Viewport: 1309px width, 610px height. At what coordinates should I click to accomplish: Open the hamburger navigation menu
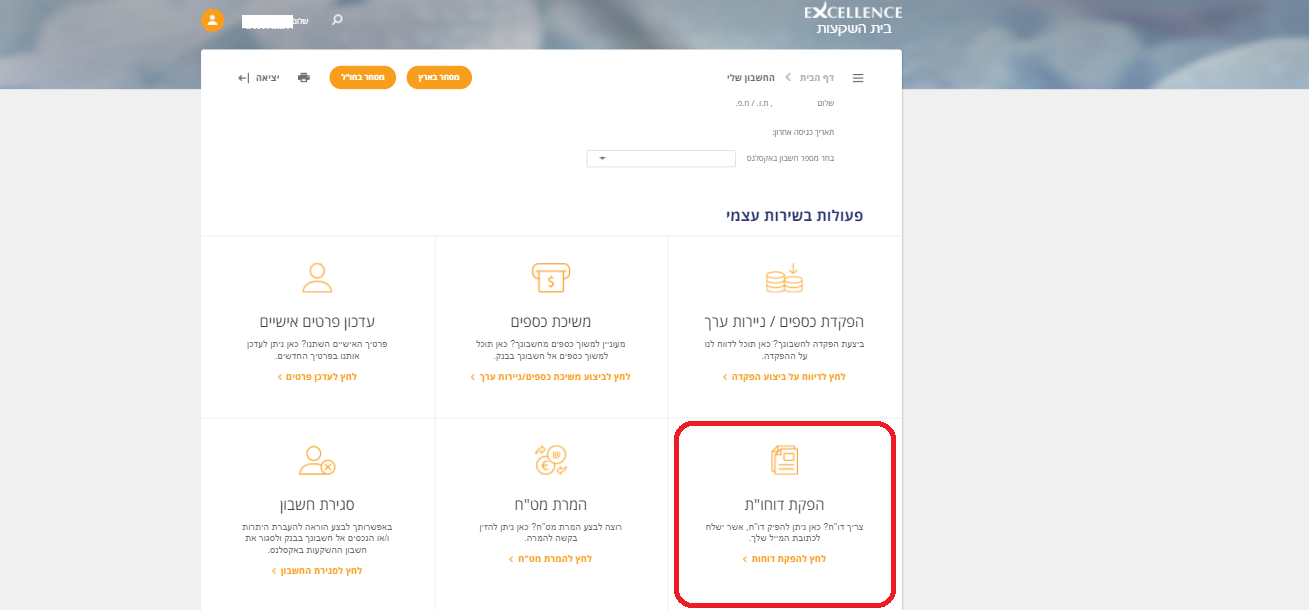[858, 77]
